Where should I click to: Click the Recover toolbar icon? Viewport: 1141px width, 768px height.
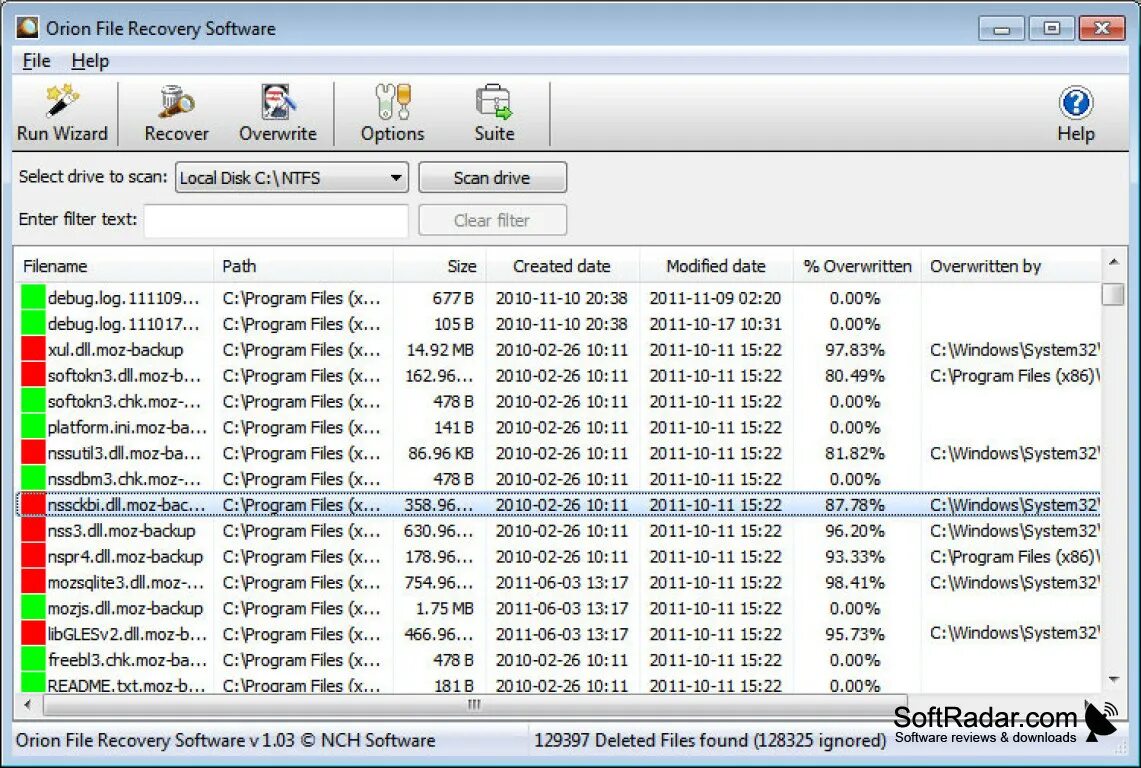point(176,113)
